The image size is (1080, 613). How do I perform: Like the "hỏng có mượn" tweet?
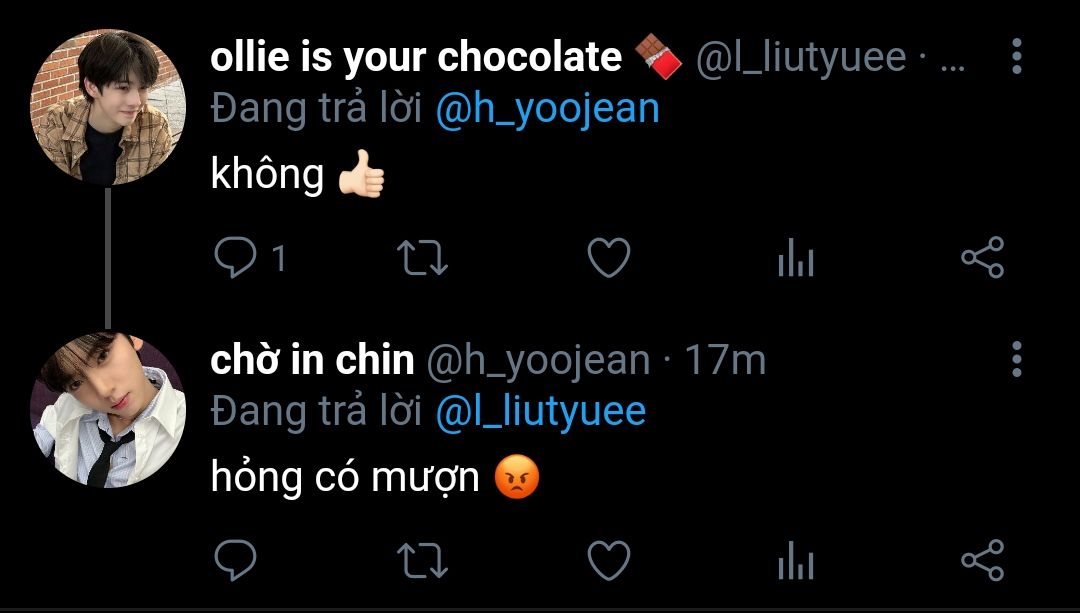point(609,560)
